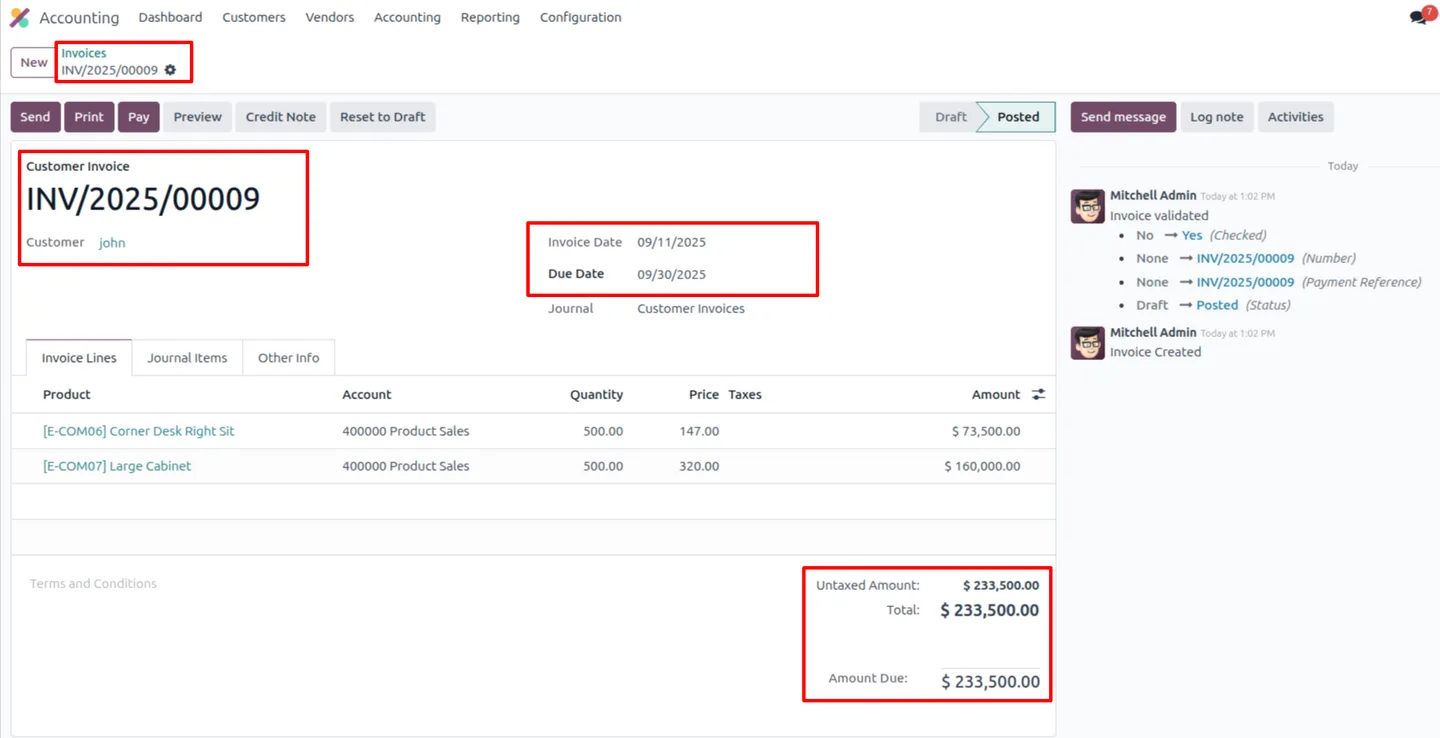The image size is (1440, 738).
Task: Create a Credit Note
Action: pos(281,117)
